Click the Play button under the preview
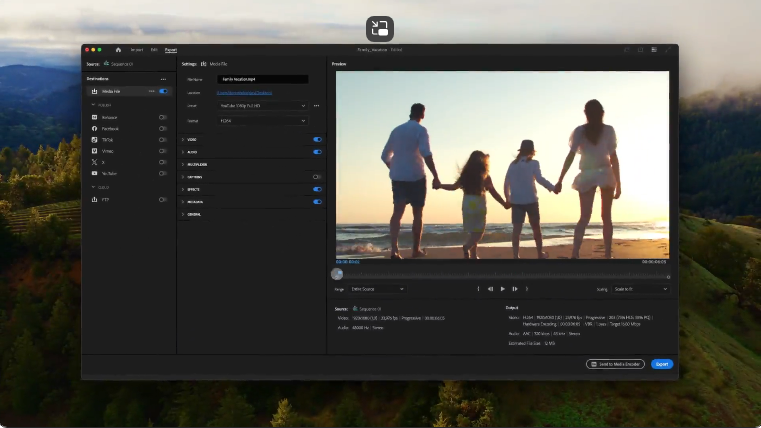The image size is (761, 428). point(502,288)
